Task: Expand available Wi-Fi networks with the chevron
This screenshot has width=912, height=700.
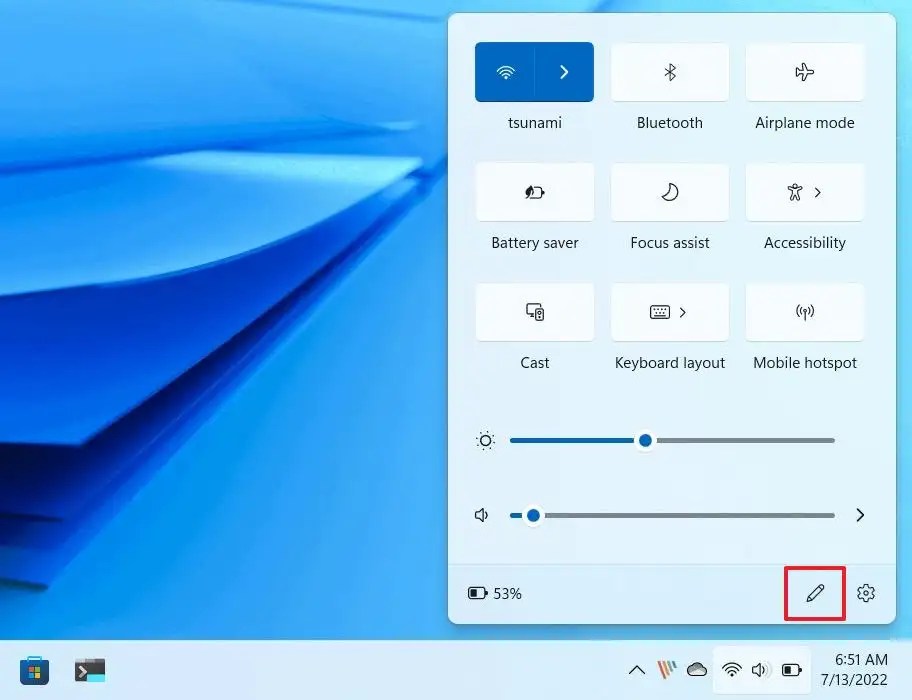Action: 564,71
